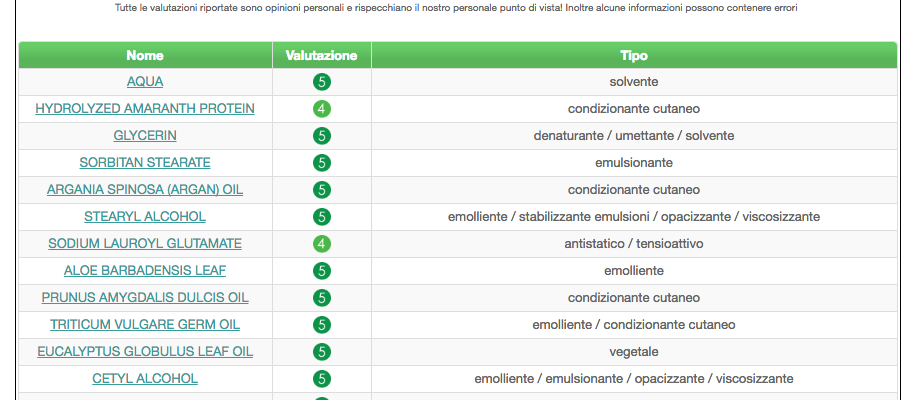Click the rating 5 badge for Stearyl Alcohol

point(321,217)
